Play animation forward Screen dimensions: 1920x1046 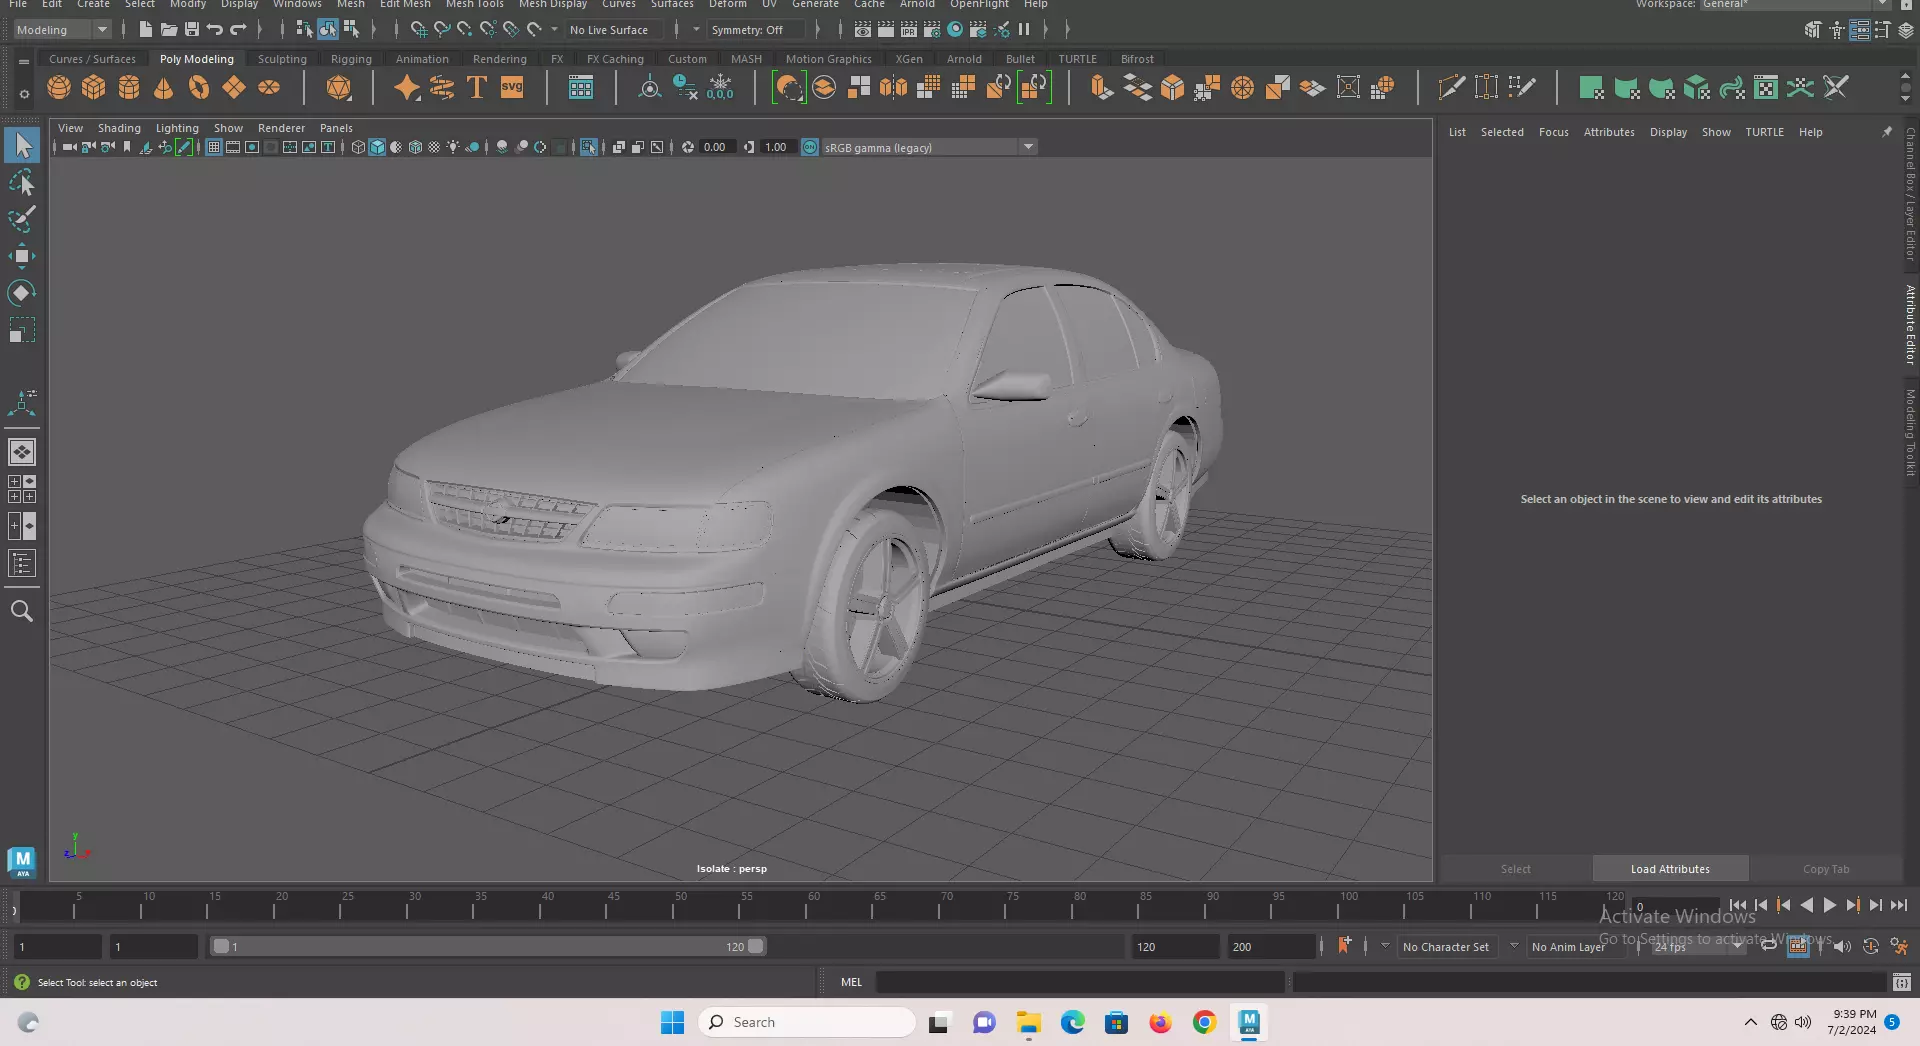1829,905
